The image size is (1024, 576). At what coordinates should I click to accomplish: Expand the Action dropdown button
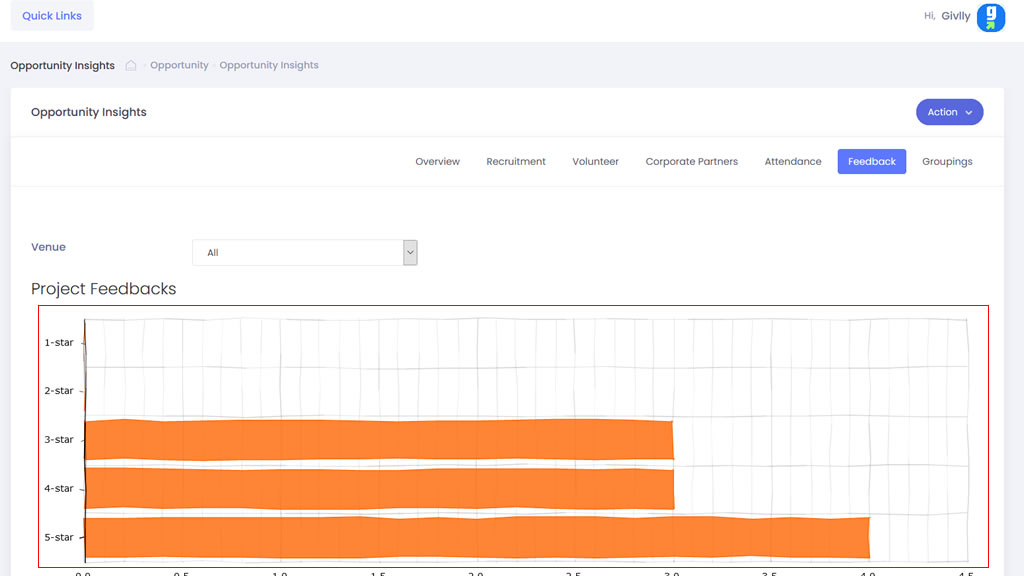coord(949,112)
